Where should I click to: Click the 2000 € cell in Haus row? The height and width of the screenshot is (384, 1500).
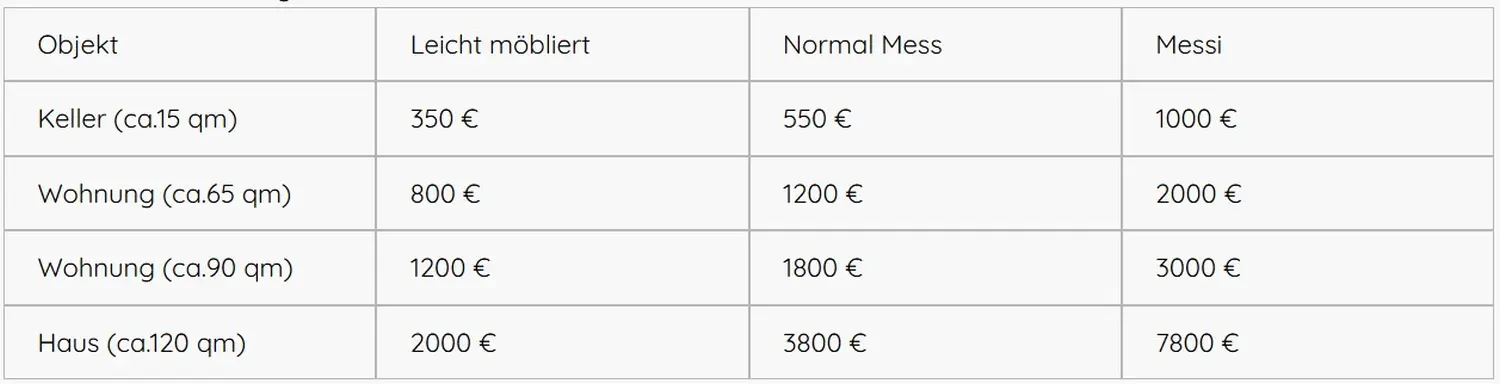click(563, 343)
